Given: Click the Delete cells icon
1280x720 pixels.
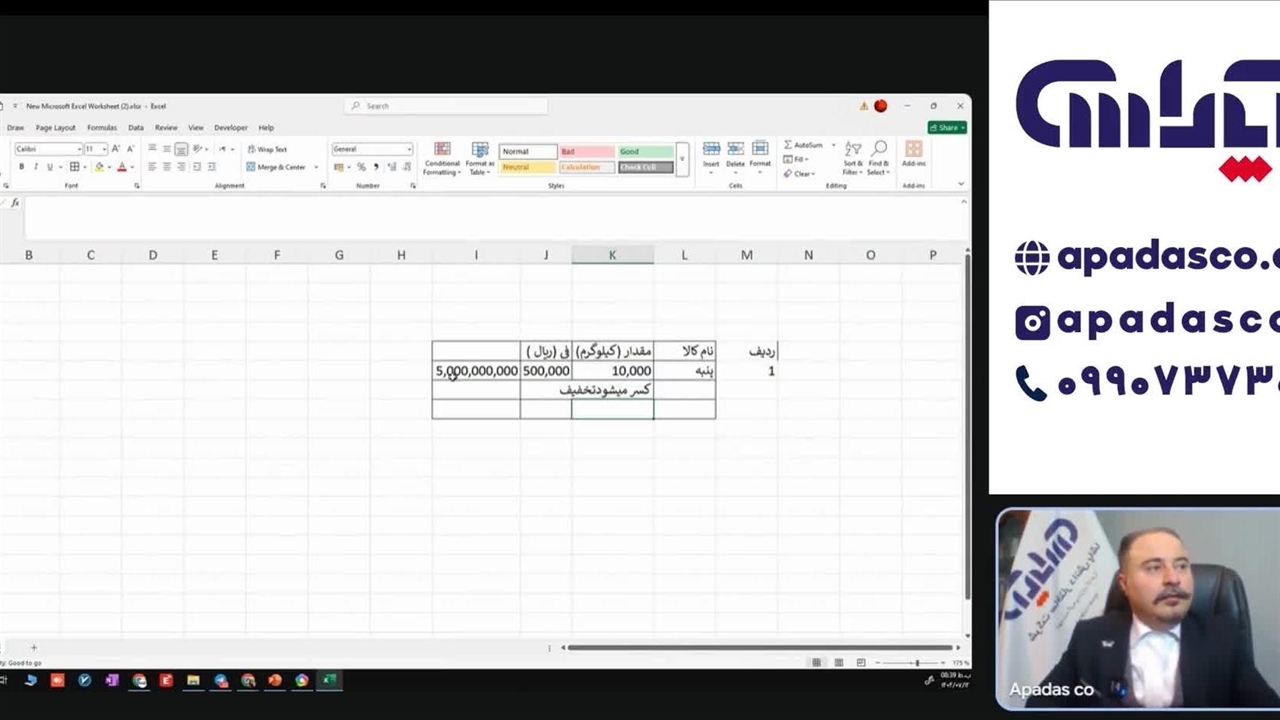Looking at the screenshot, I should coord(735,149).
